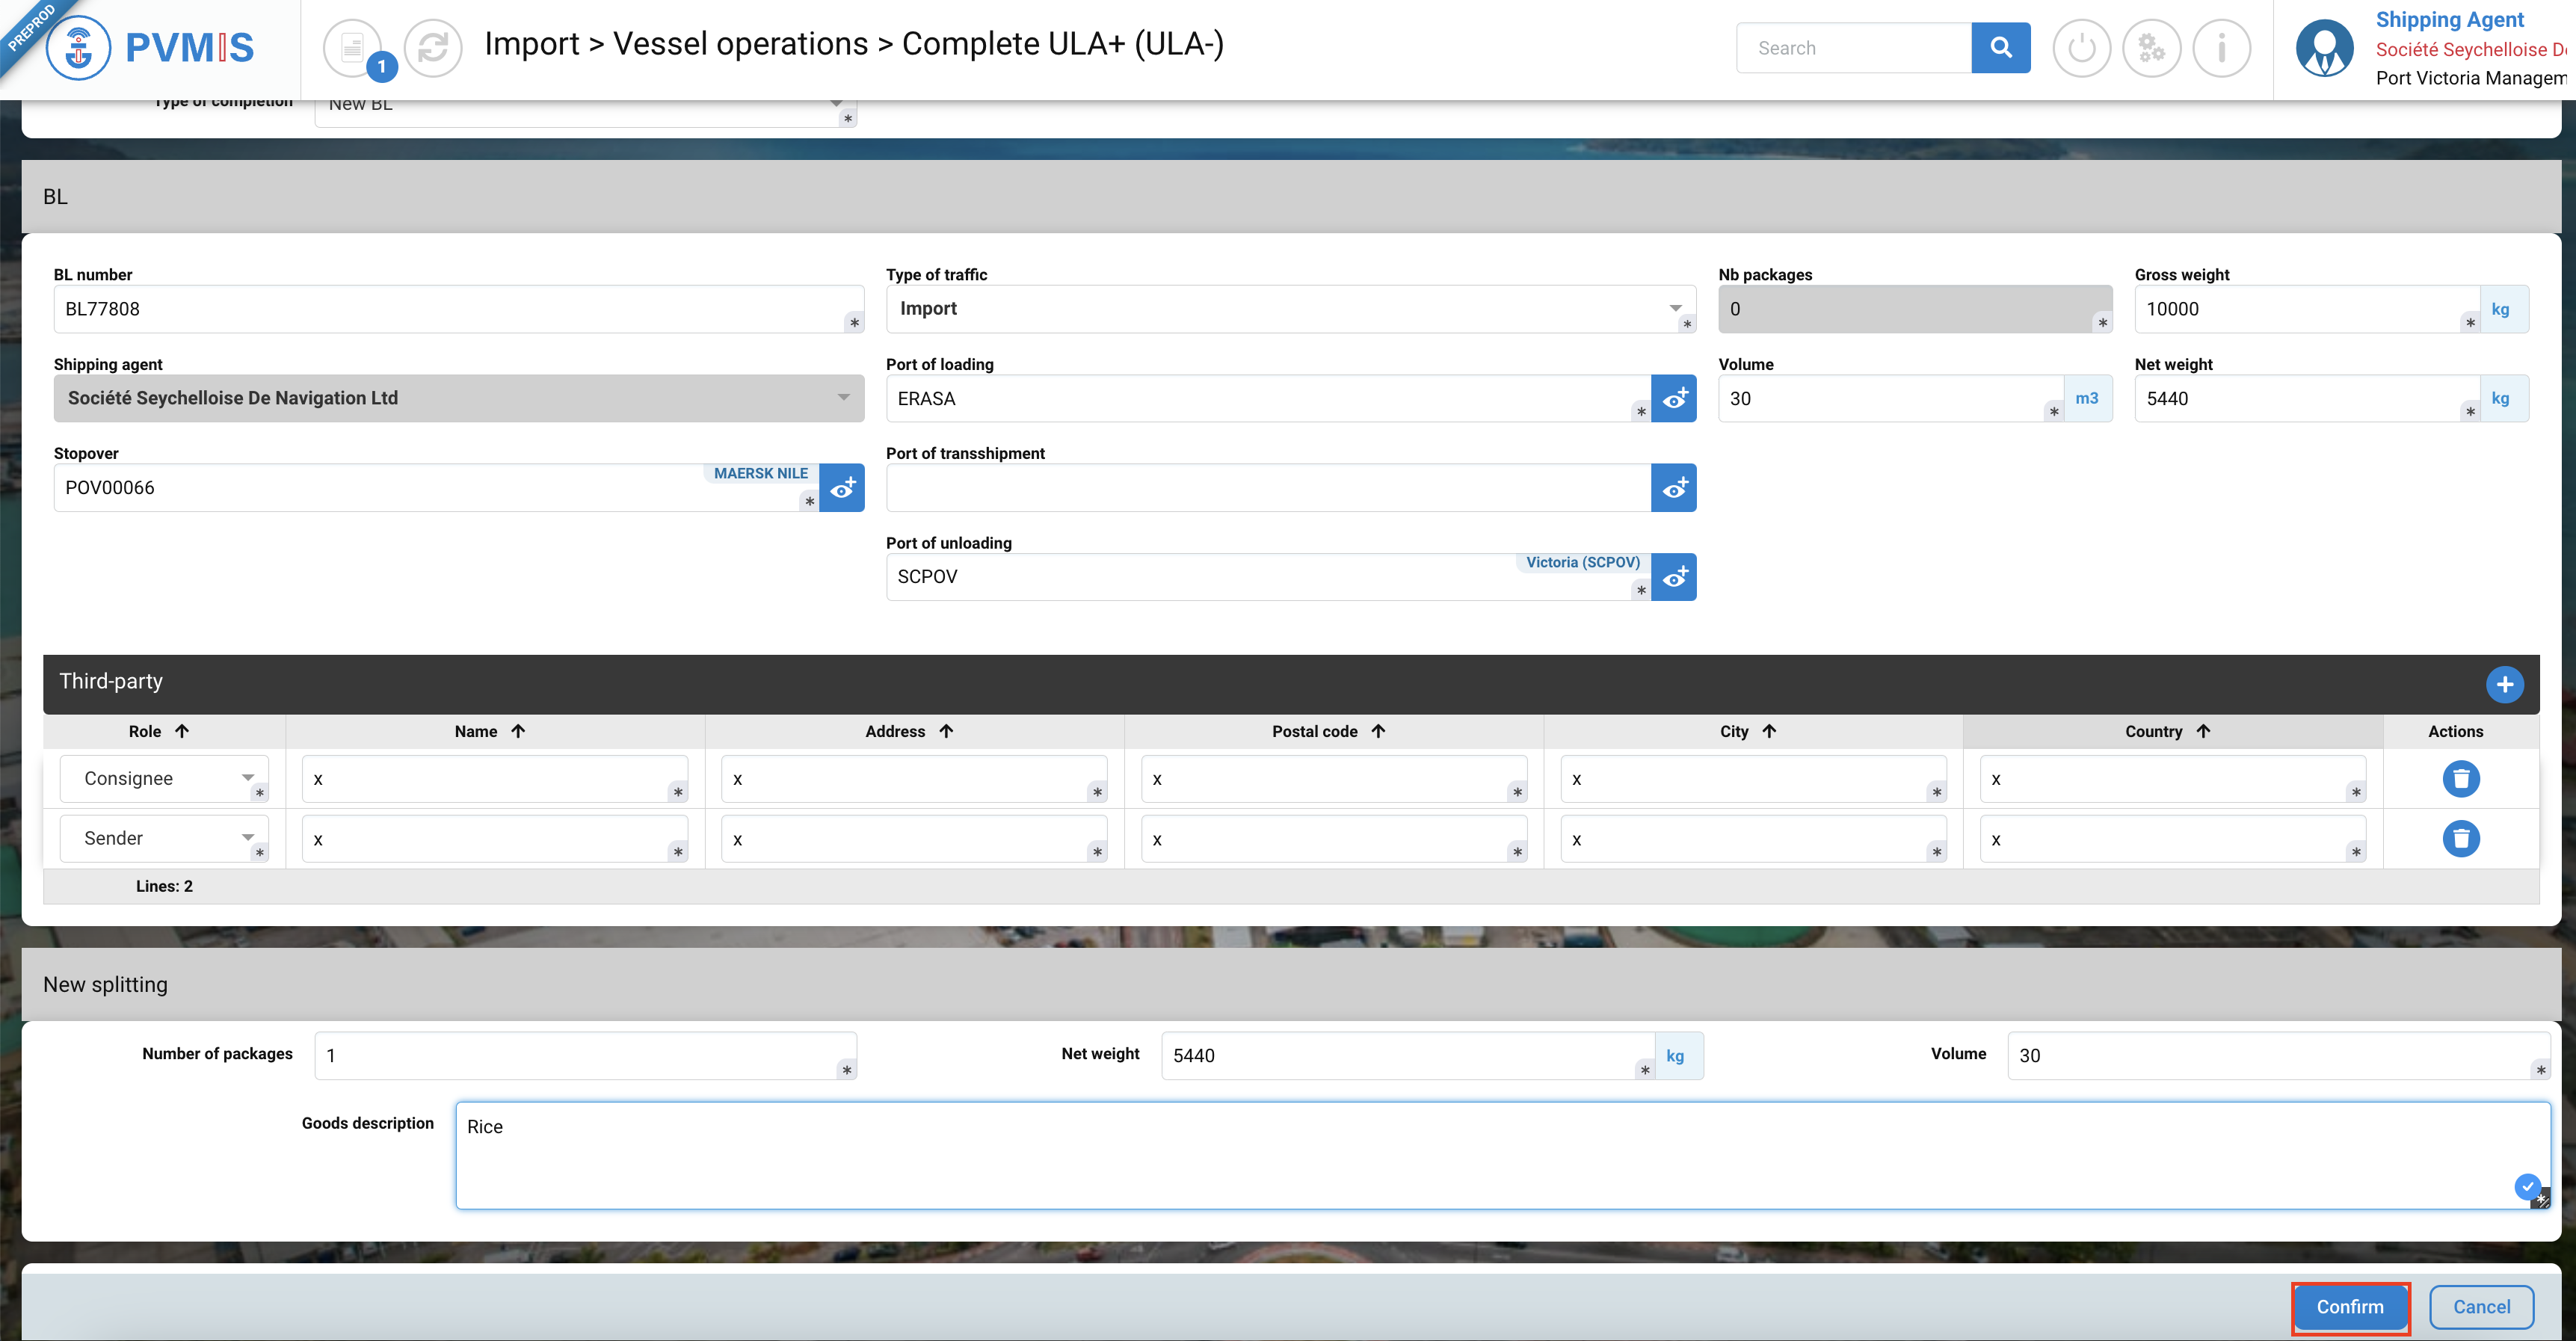Add a new Third-party row with plus icon

[x=2504, y=684]
